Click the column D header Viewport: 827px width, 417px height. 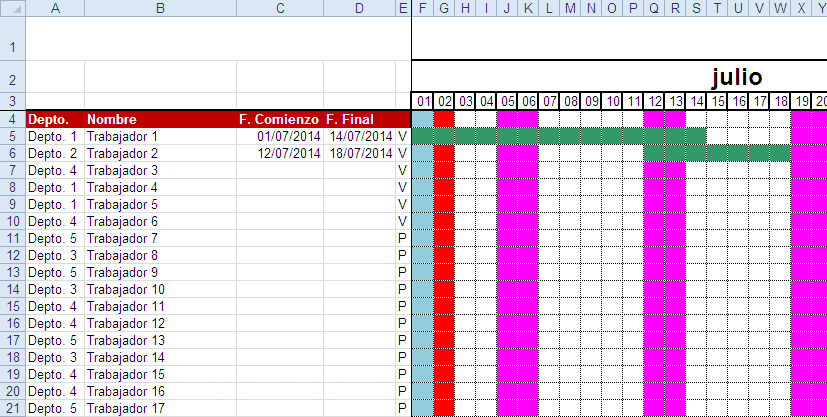coord(359,8)
